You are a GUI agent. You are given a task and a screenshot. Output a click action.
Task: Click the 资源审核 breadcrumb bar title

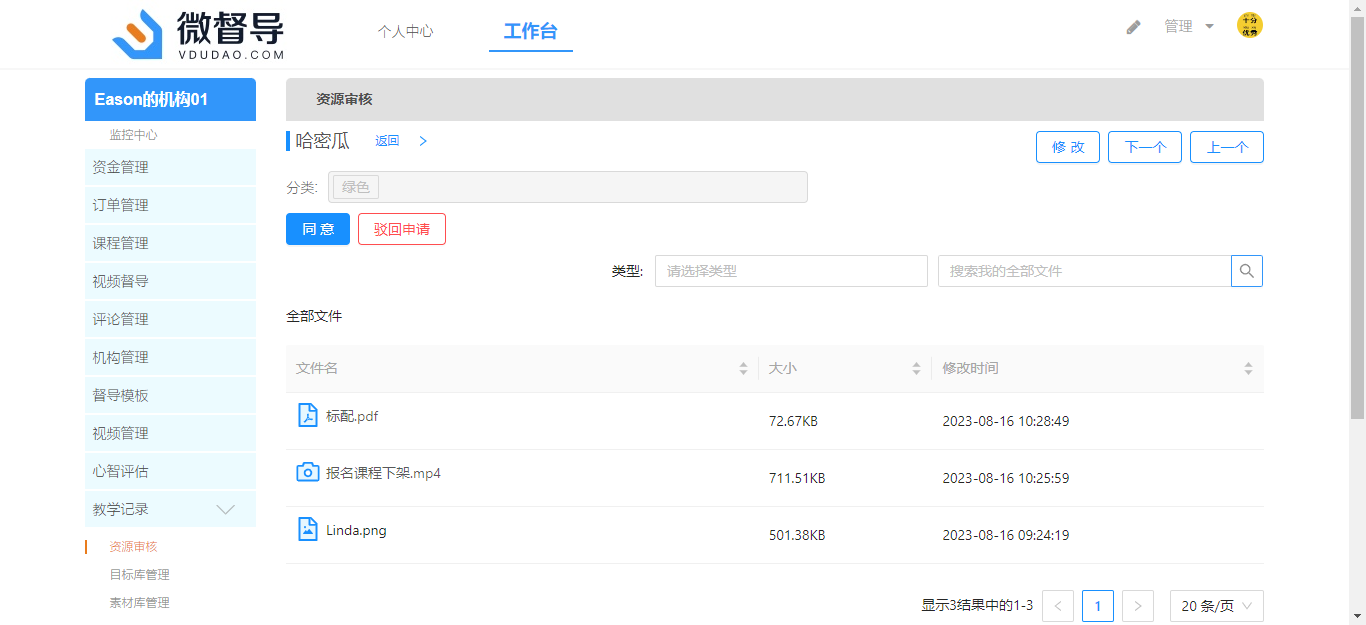click(344, 100)
